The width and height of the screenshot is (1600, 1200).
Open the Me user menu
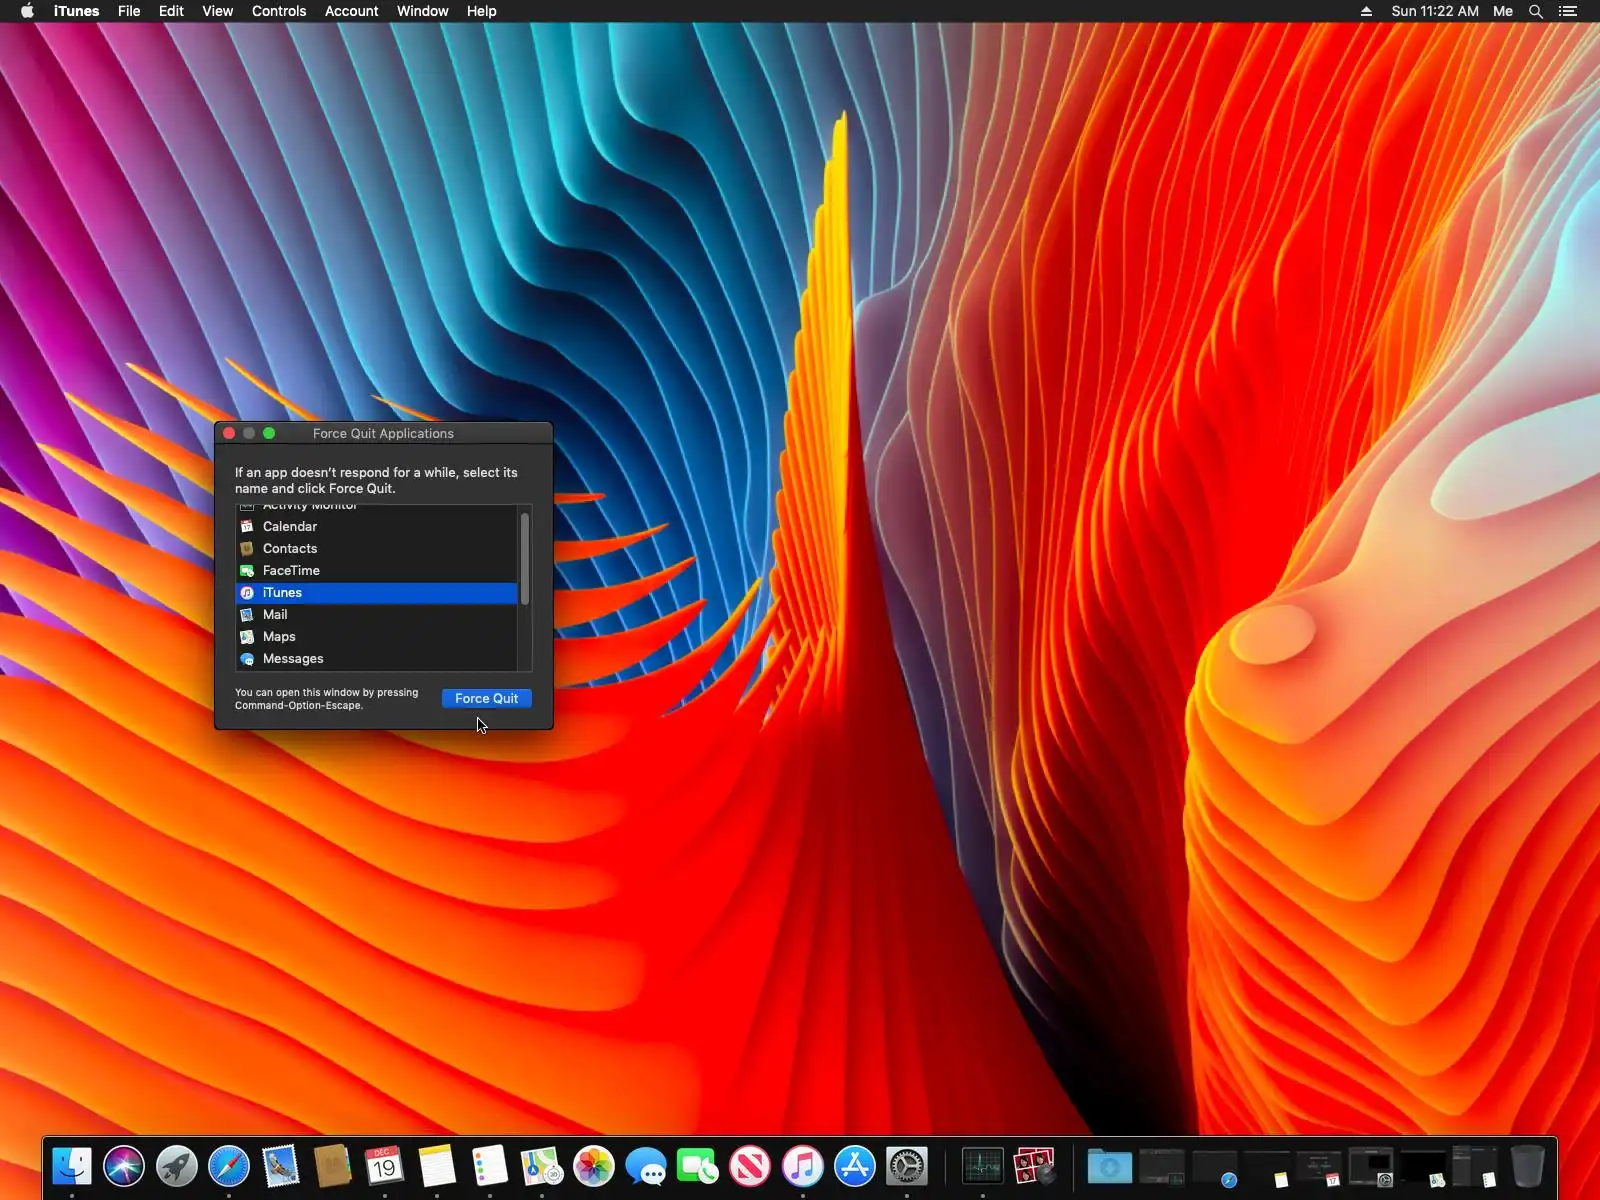tap(1503, 11)
